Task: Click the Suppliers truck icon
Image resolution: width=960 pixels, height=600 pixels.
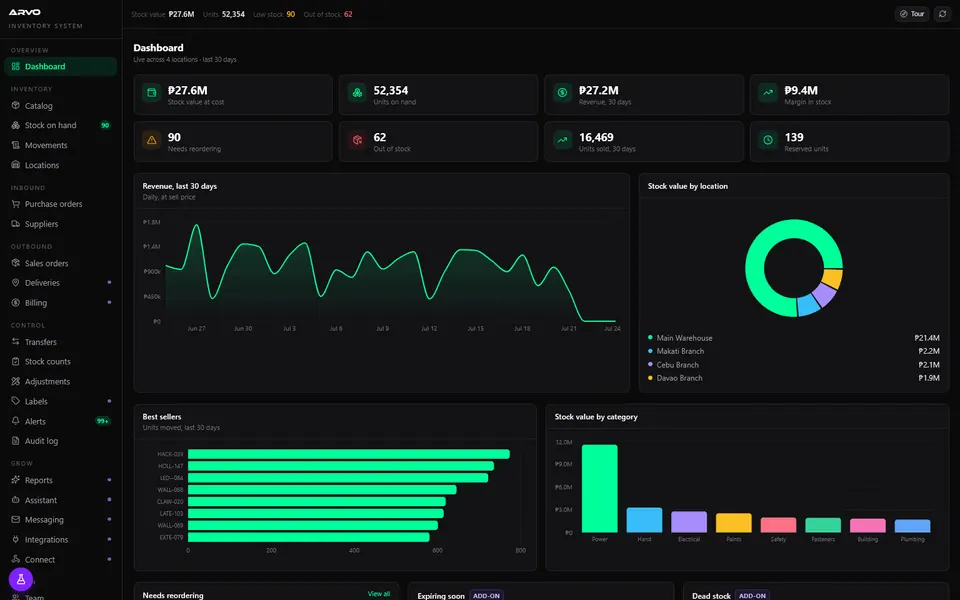Action: pos(16,224)
